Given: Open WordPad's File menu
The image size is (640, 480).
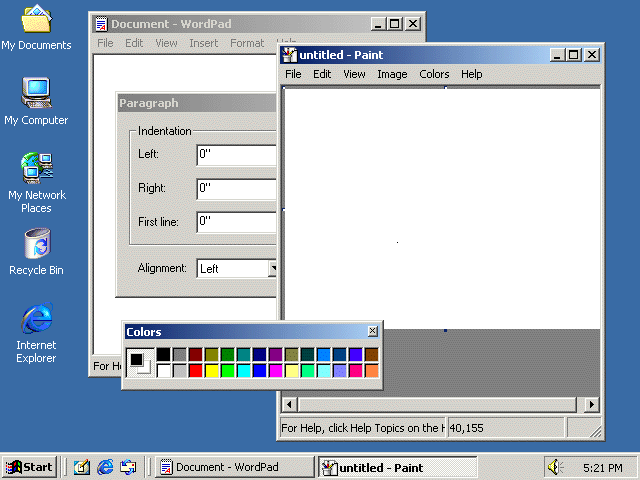Looking at the screenshot, I should pos(105,43).
